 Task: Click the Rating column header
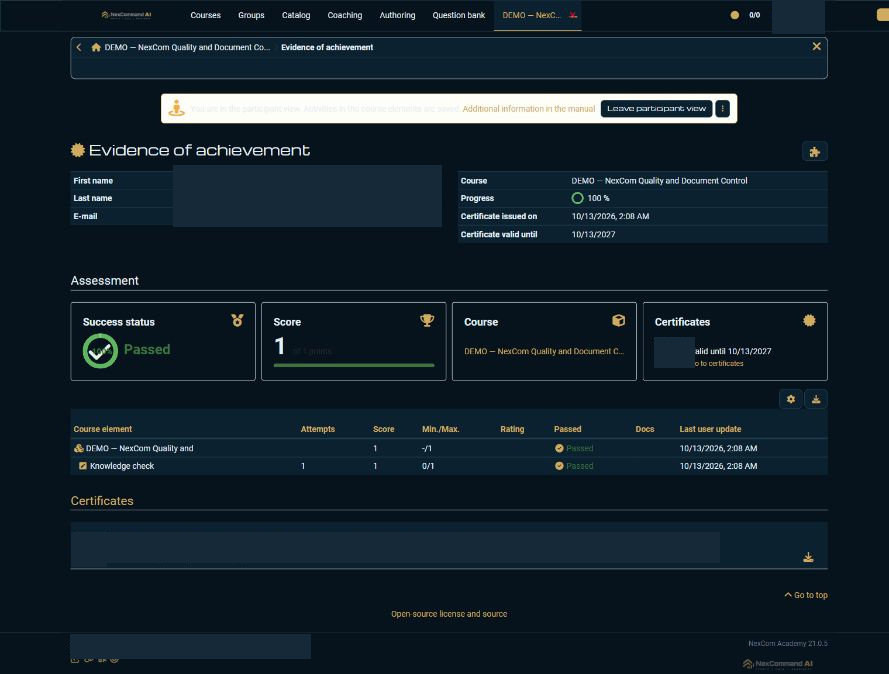512,429
